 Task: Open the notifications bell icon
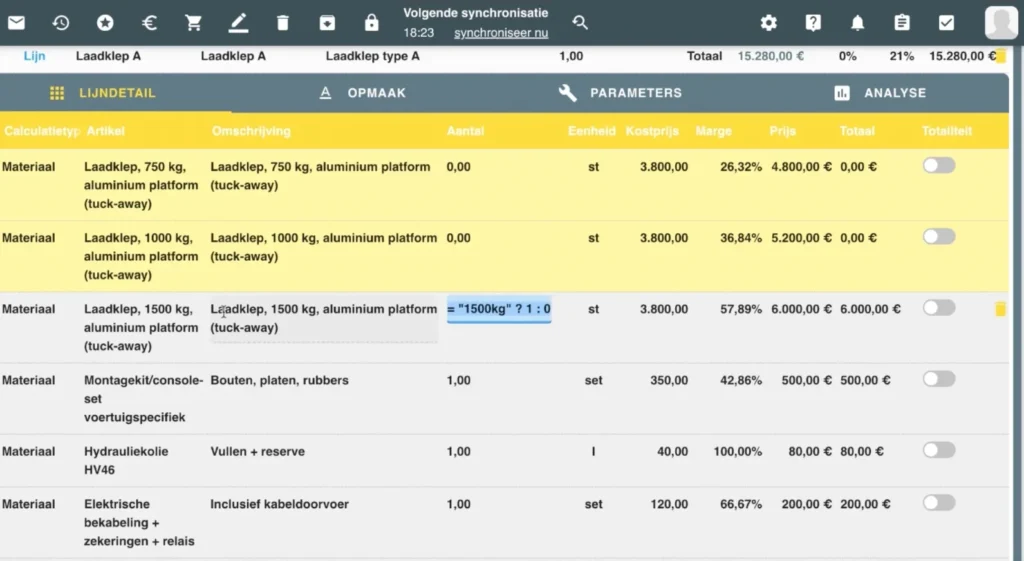pos(857,23)
